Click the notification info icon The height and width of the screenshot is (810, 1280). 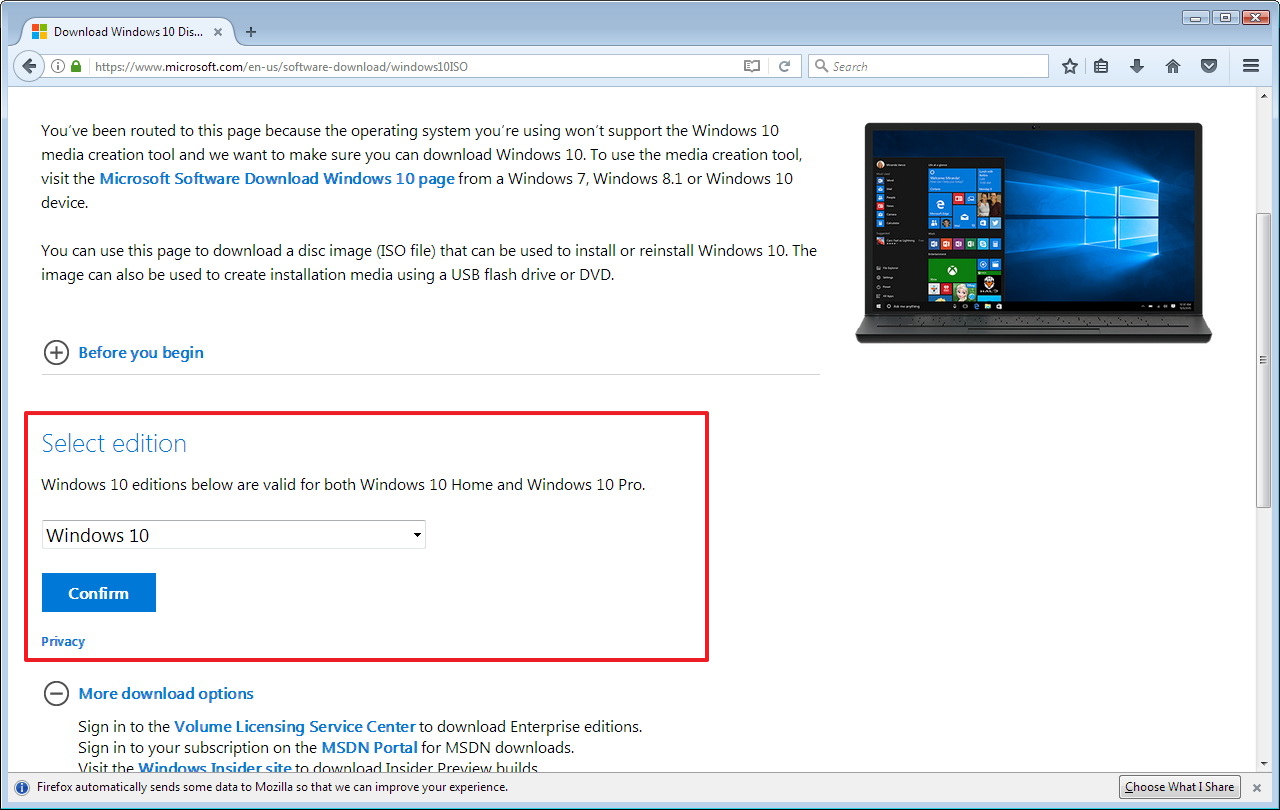(x=22, y=787)
